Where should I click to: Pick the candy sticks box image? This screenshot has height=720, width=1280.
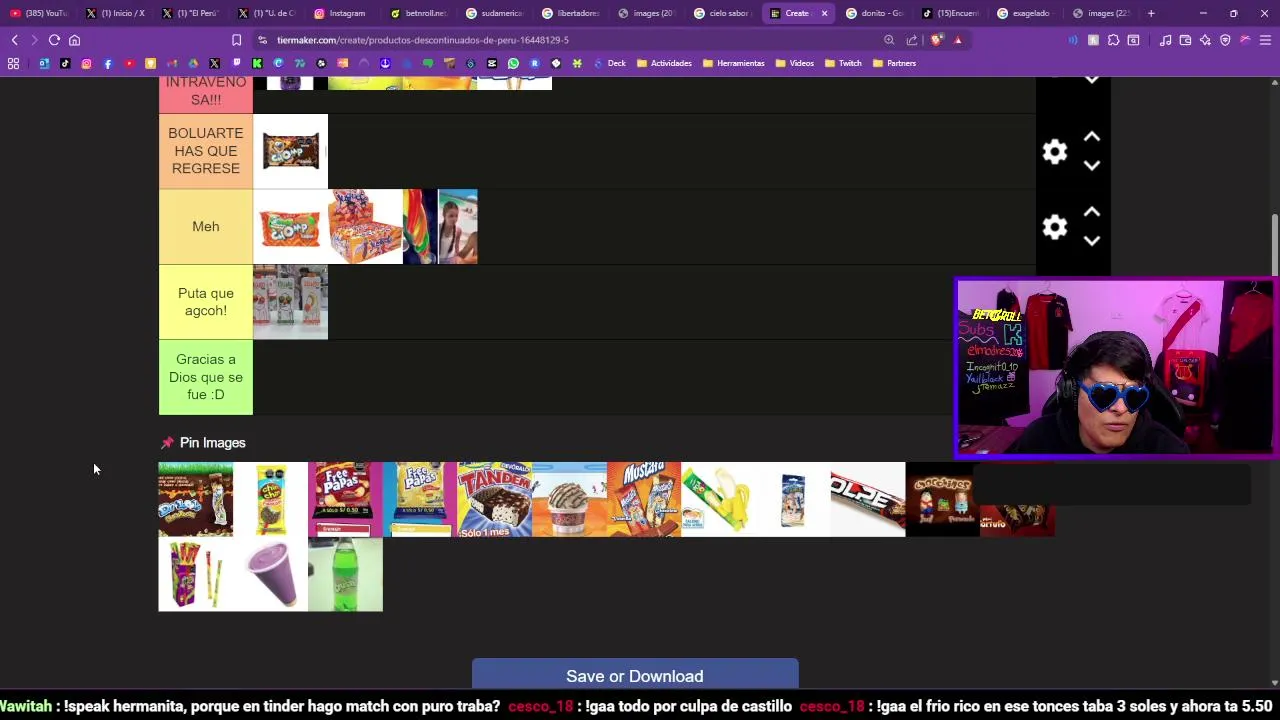195,574
